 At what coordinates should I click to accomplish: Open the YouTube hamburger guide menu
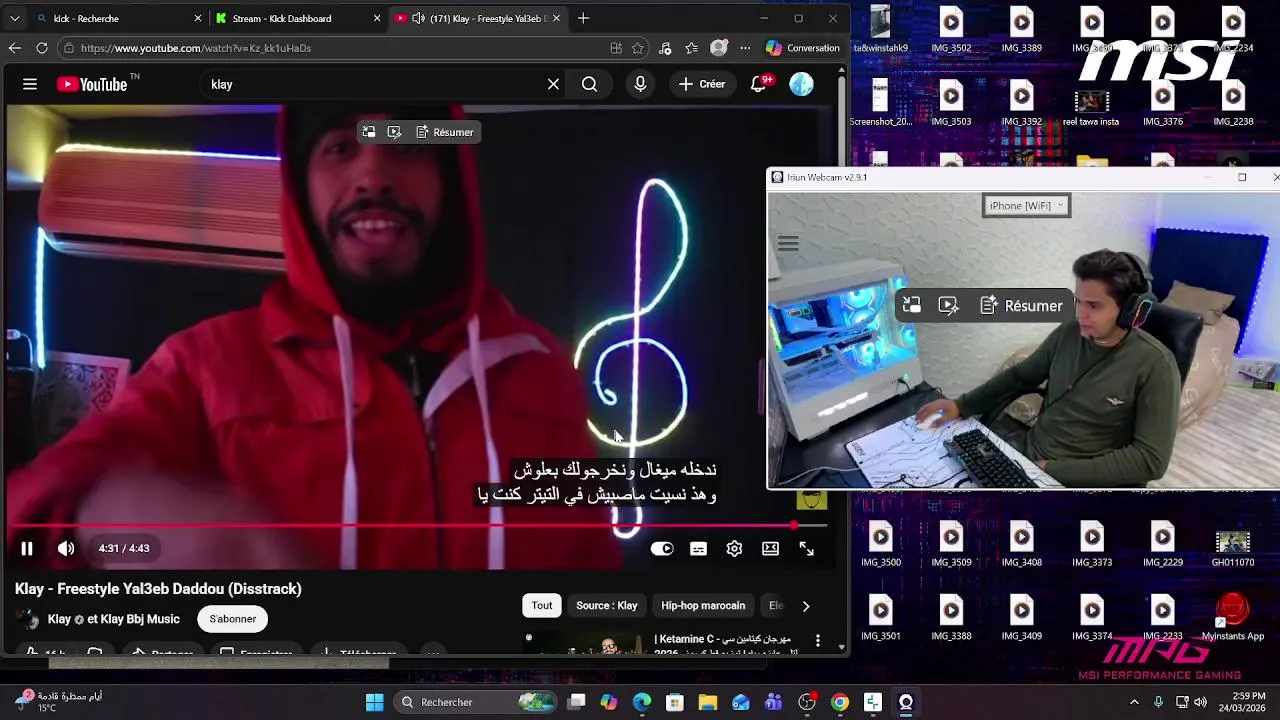(30, 85)
